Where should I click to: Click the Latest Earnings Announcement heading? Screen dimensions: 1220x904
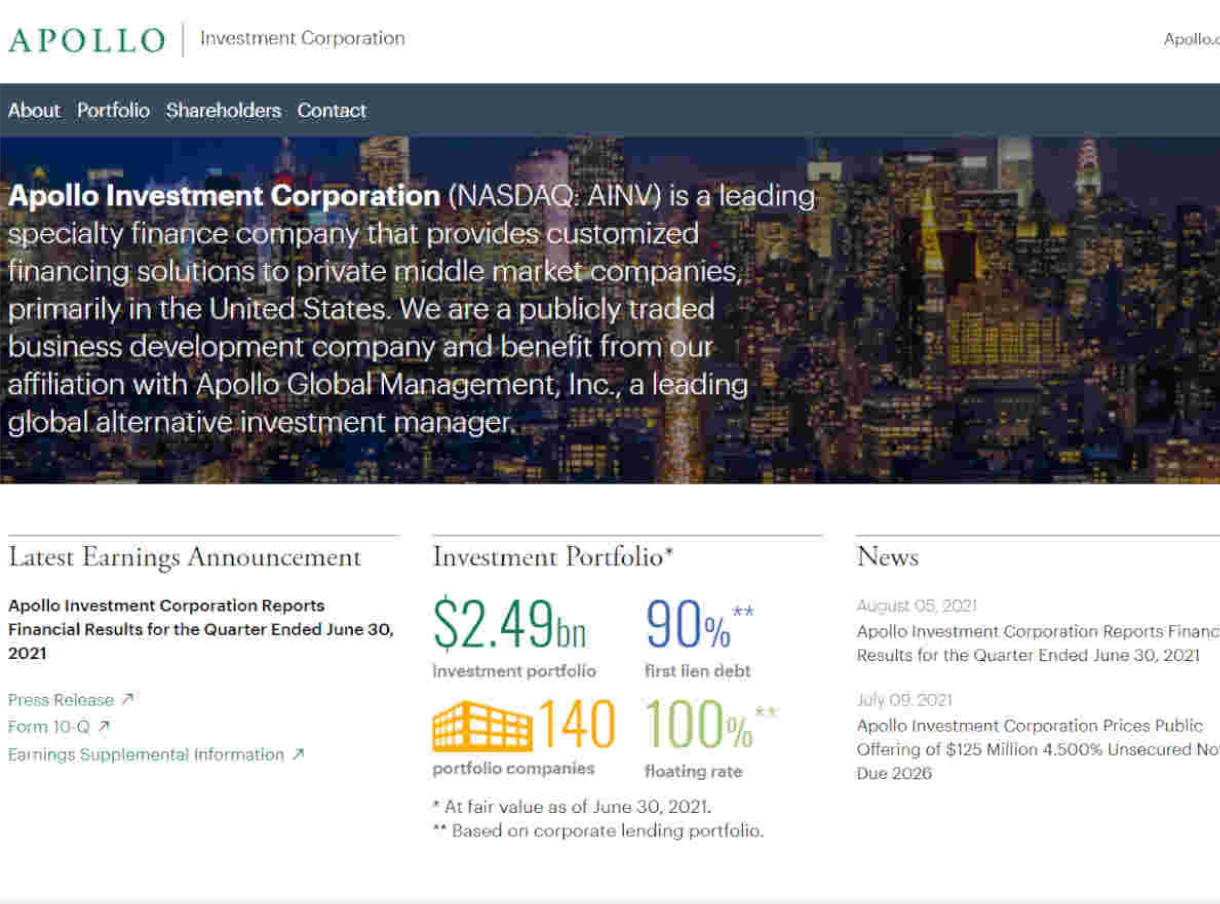click(184, 557)
